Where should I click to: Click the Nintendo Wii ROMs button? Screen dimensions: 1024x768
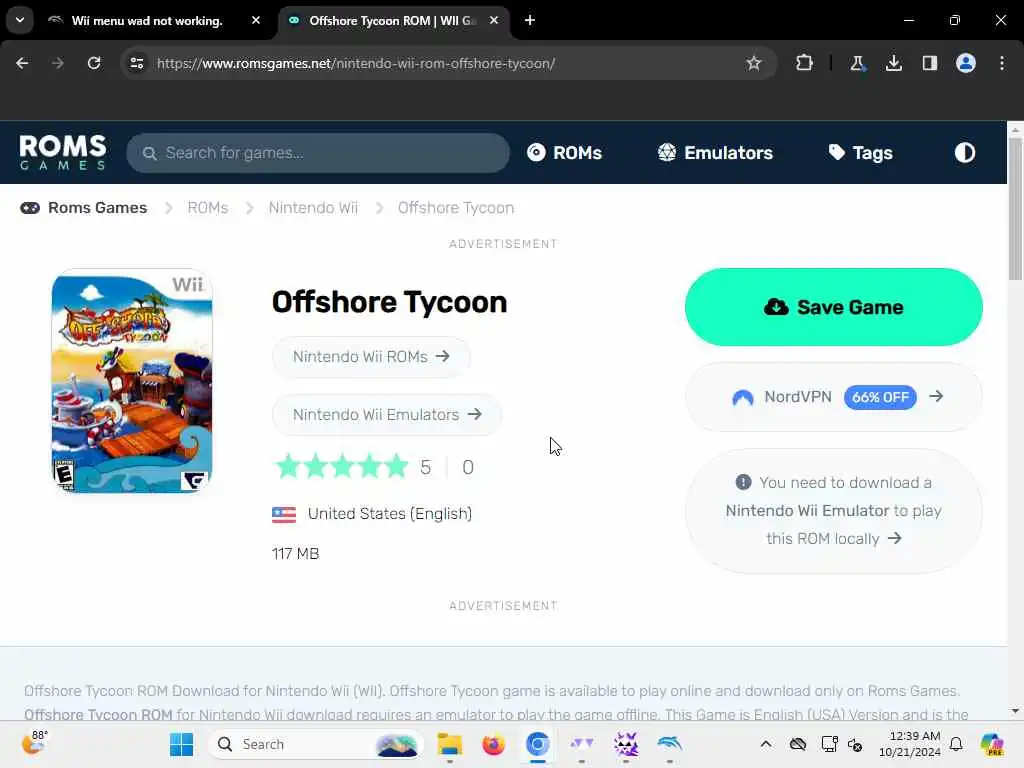coord(371,357)
